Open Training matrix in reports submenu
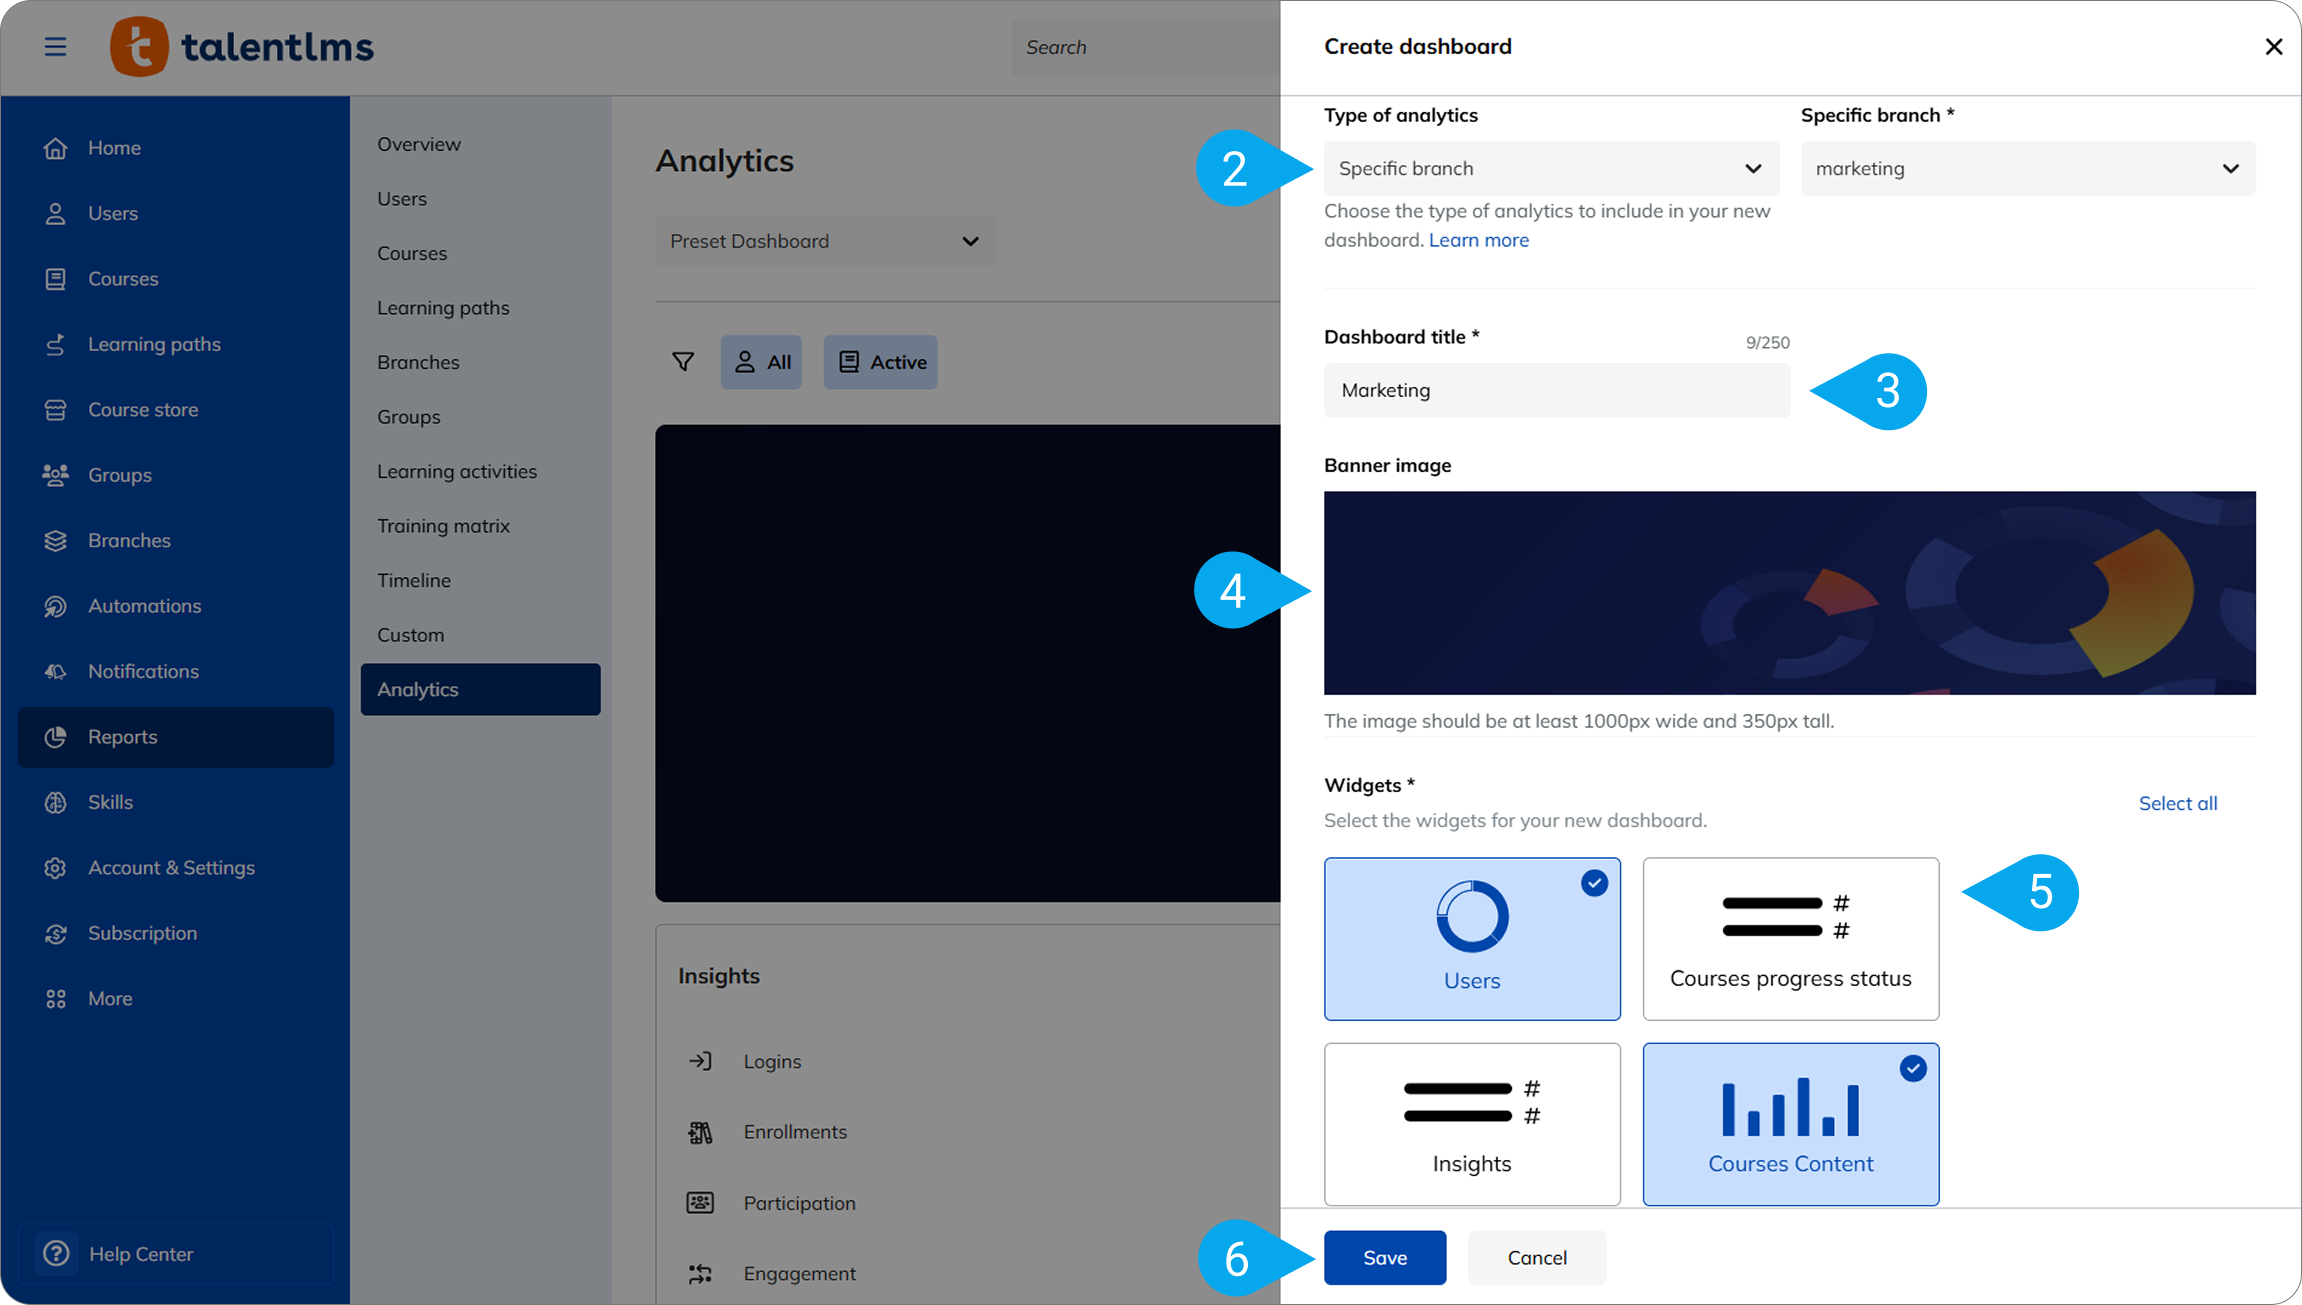This screenshot has height=1305, width=2302. (x=443, y=526)
